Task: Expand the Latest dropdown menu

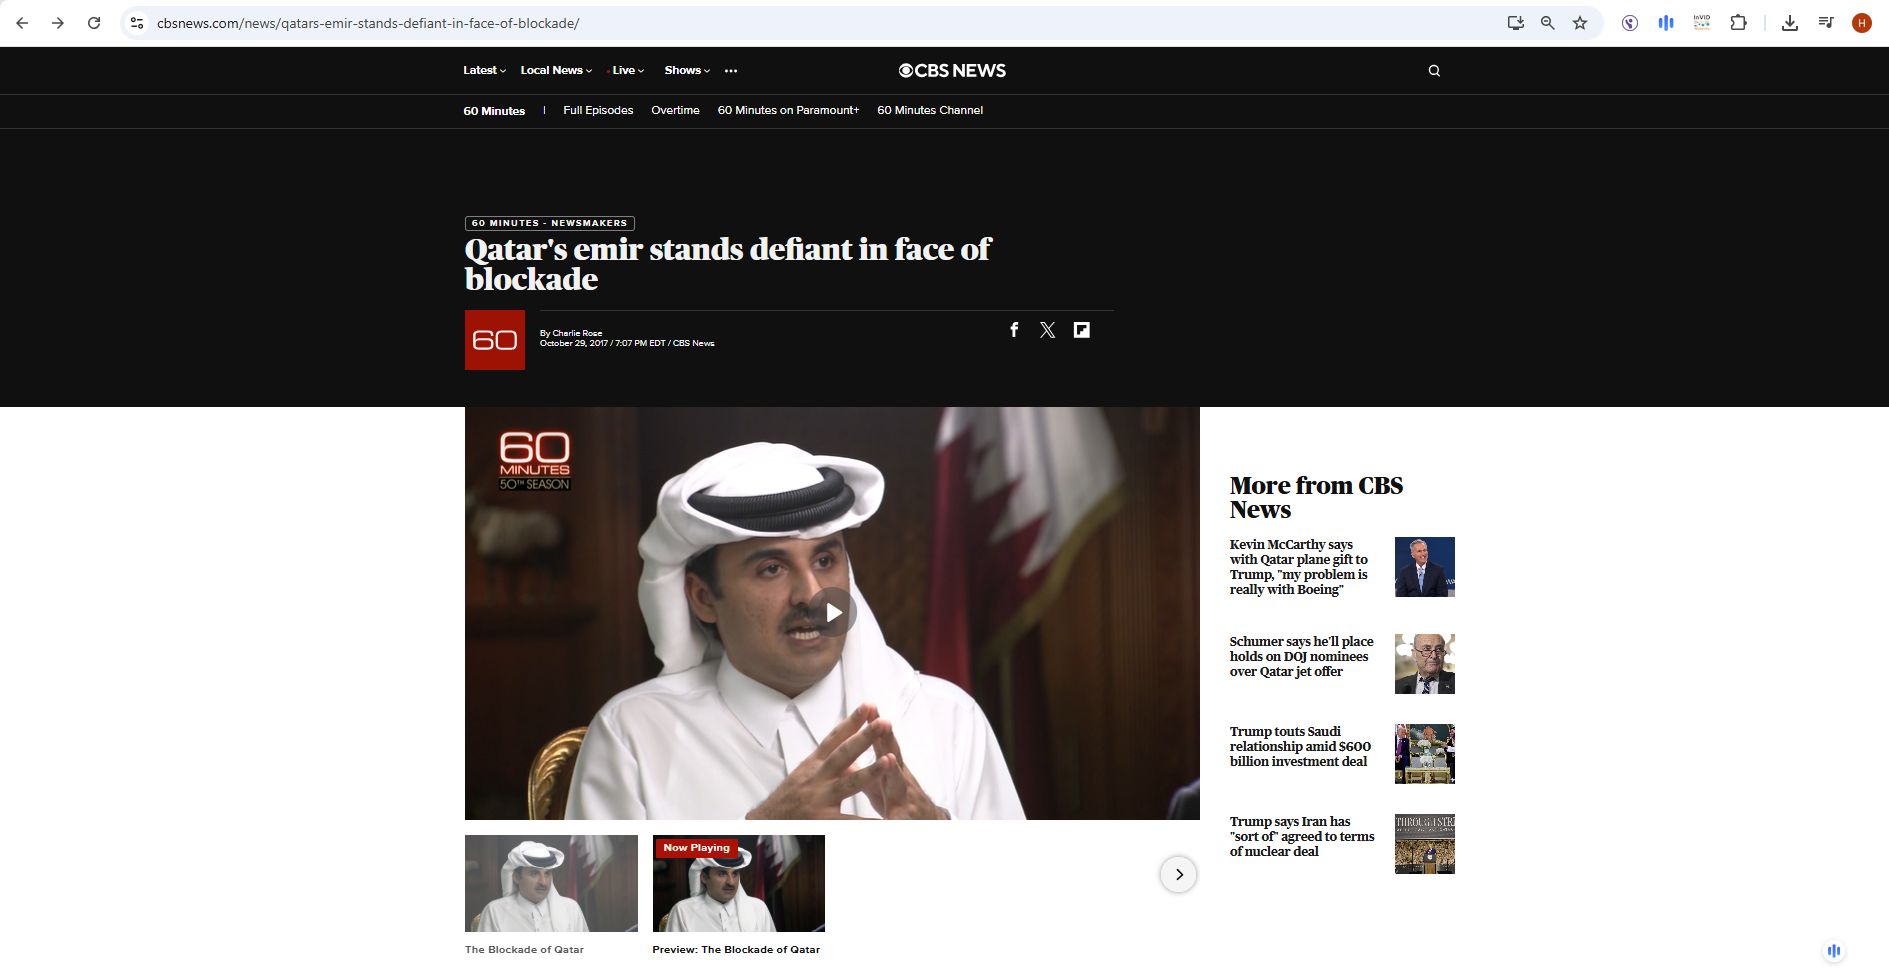Action: pyautogui.click(x=484, y=70)
